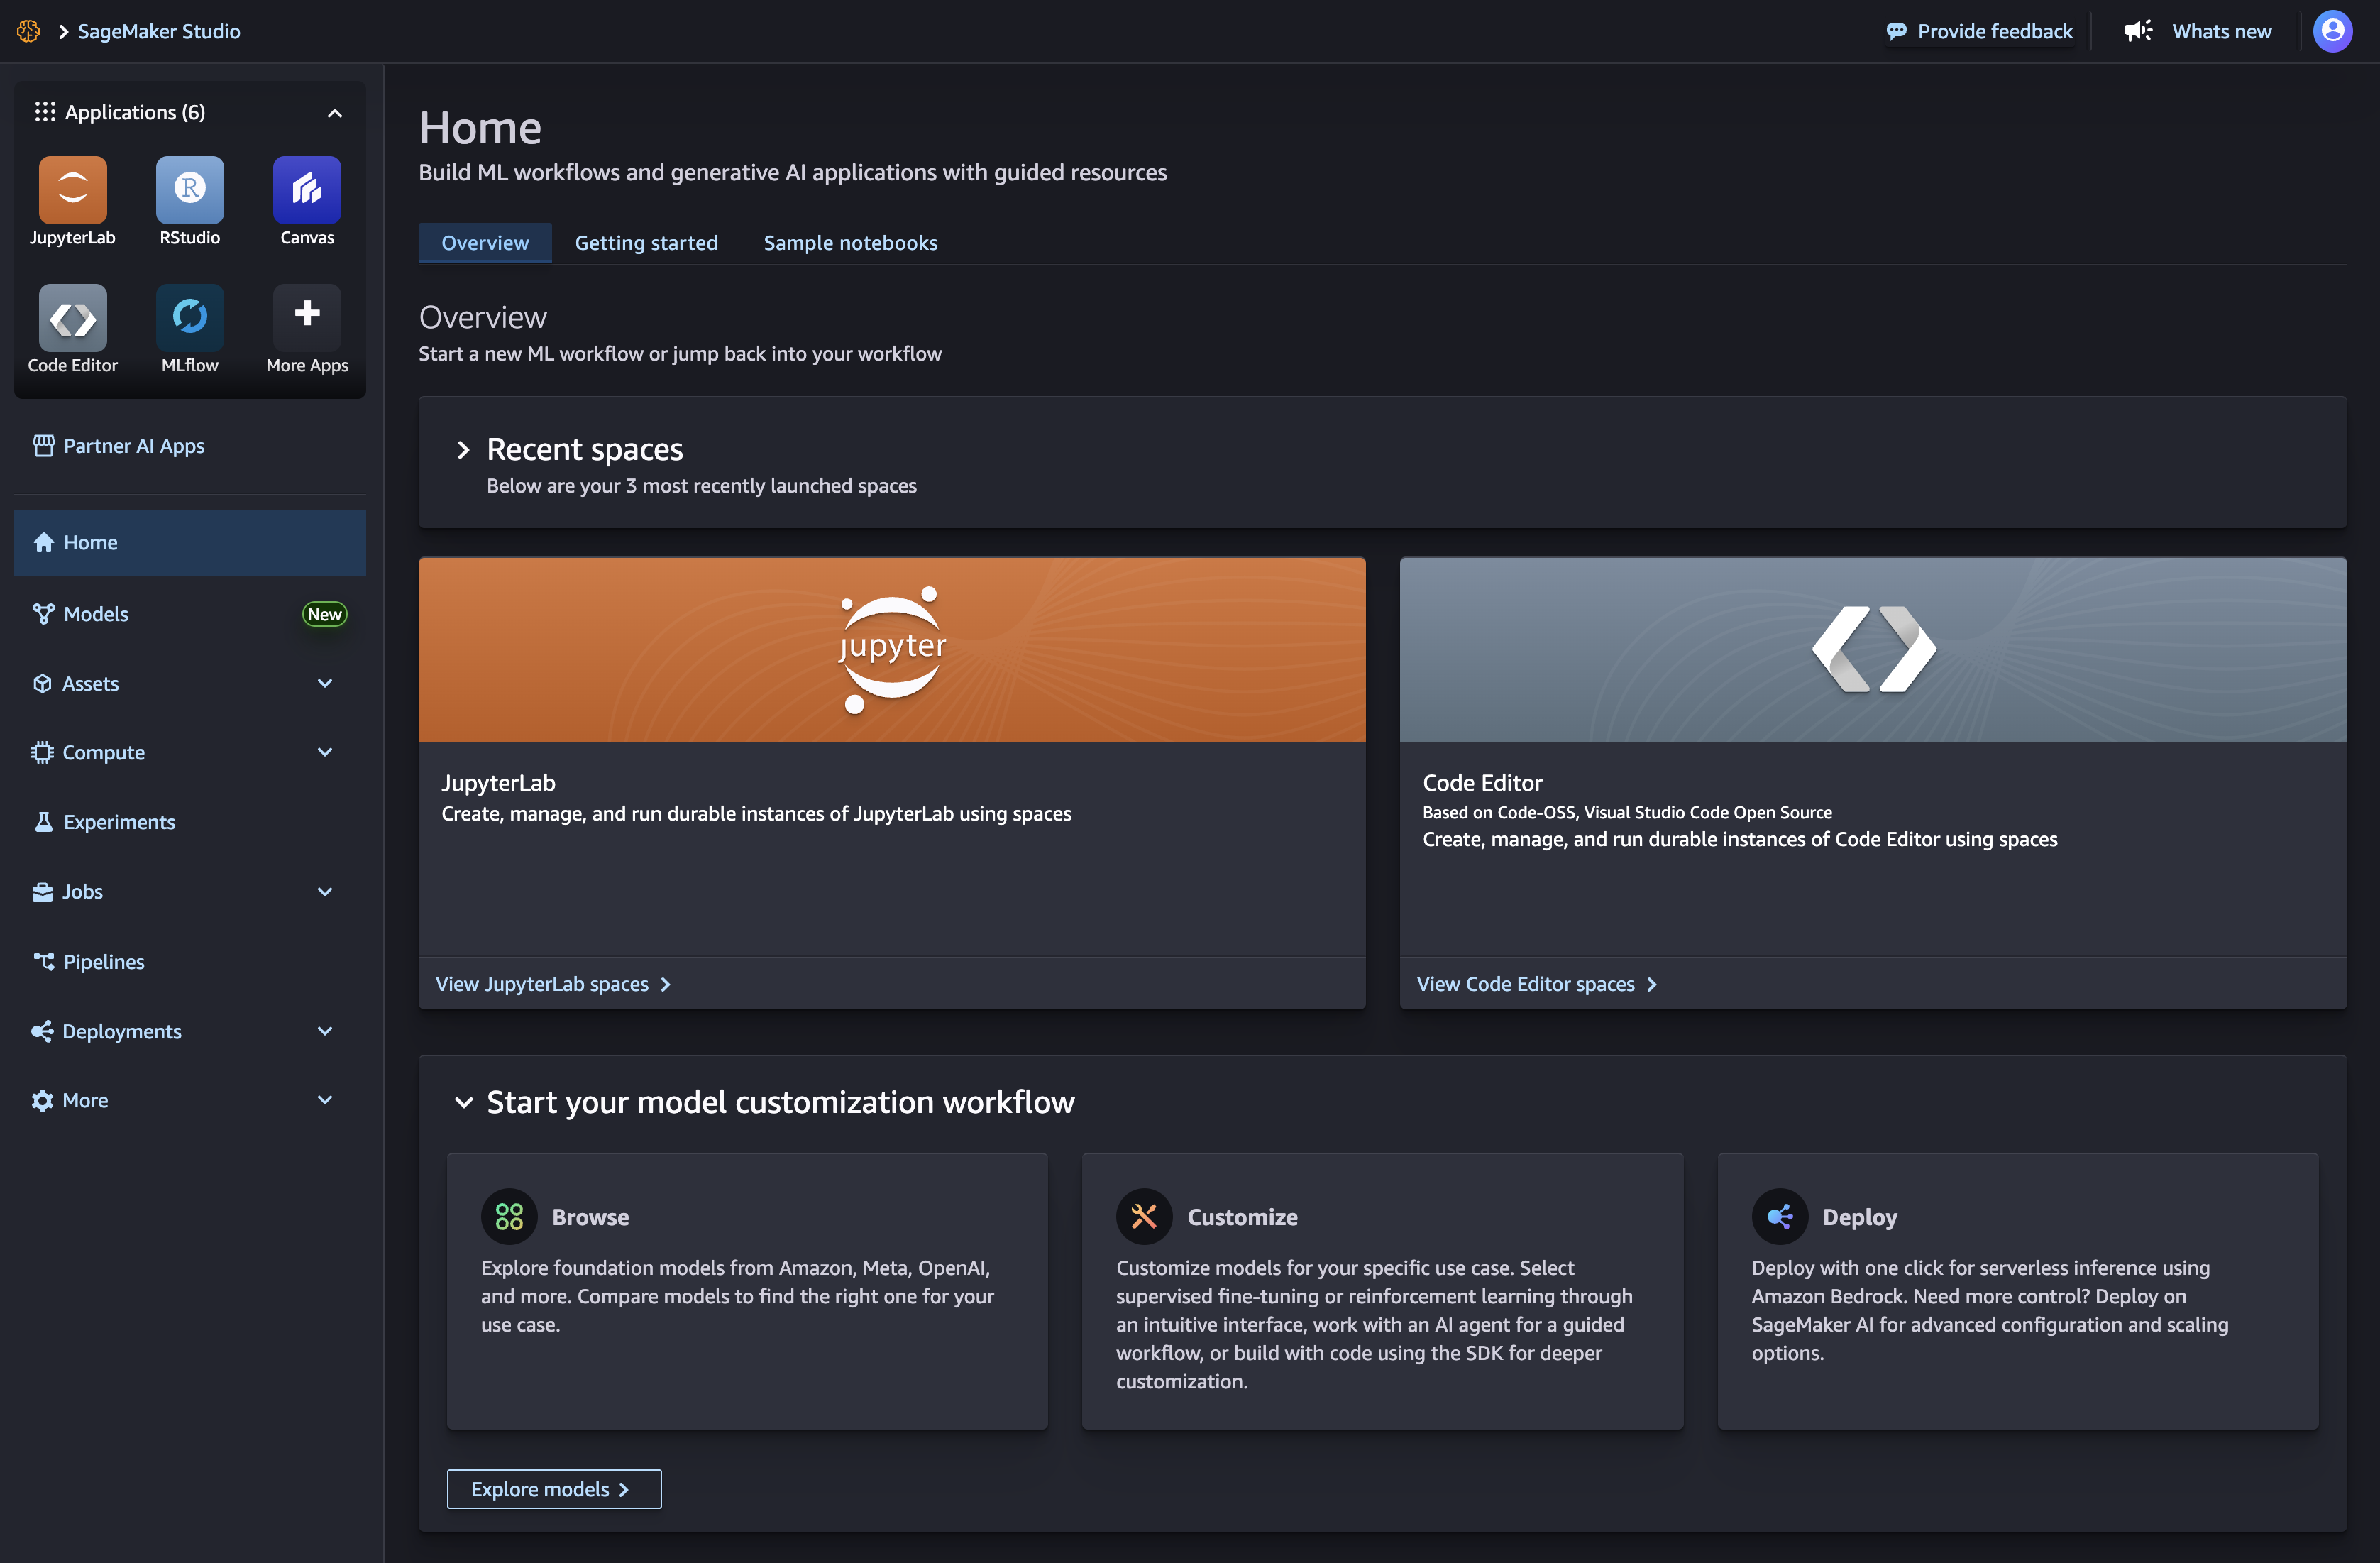
Task: Select the Code Editor app icon
Action: tap(71, 318)
